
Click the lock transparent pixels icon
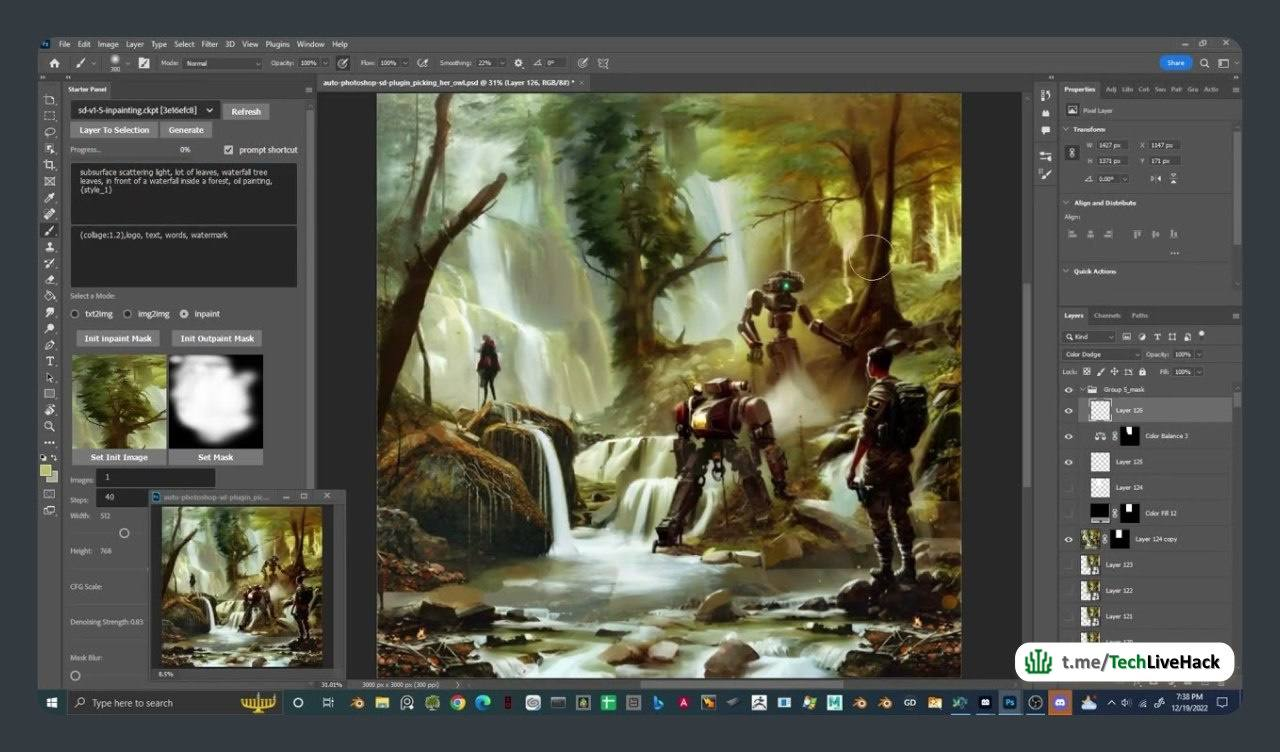[1087, 372]
